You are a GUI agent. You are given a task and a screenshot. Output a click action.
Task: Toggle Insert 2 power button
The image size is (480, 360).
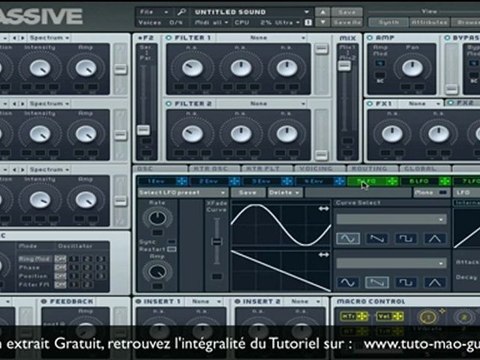coord(237,301)
